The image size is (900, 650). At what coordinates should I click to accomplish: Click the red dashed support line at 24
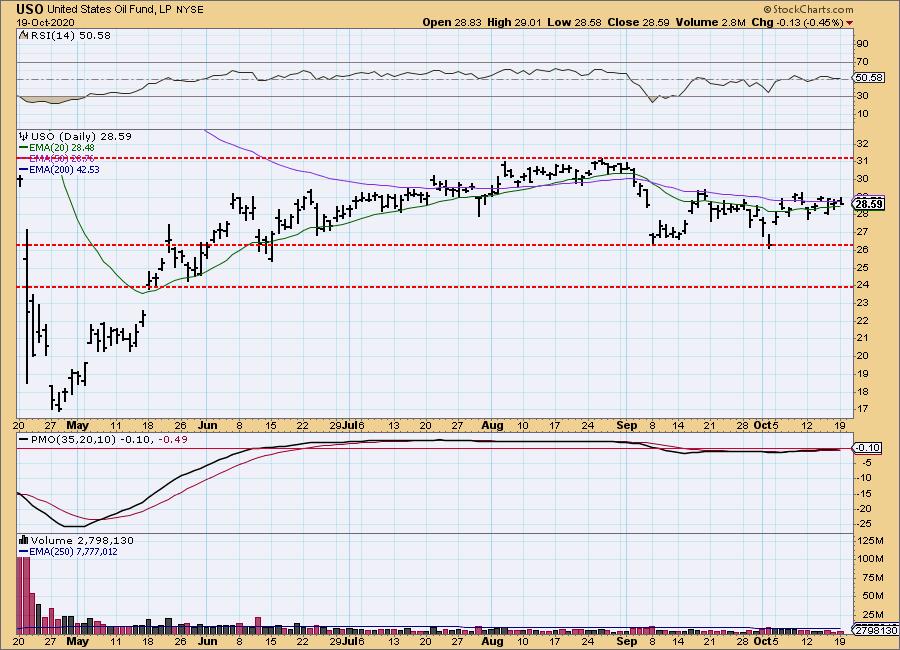tap(435, 287)
